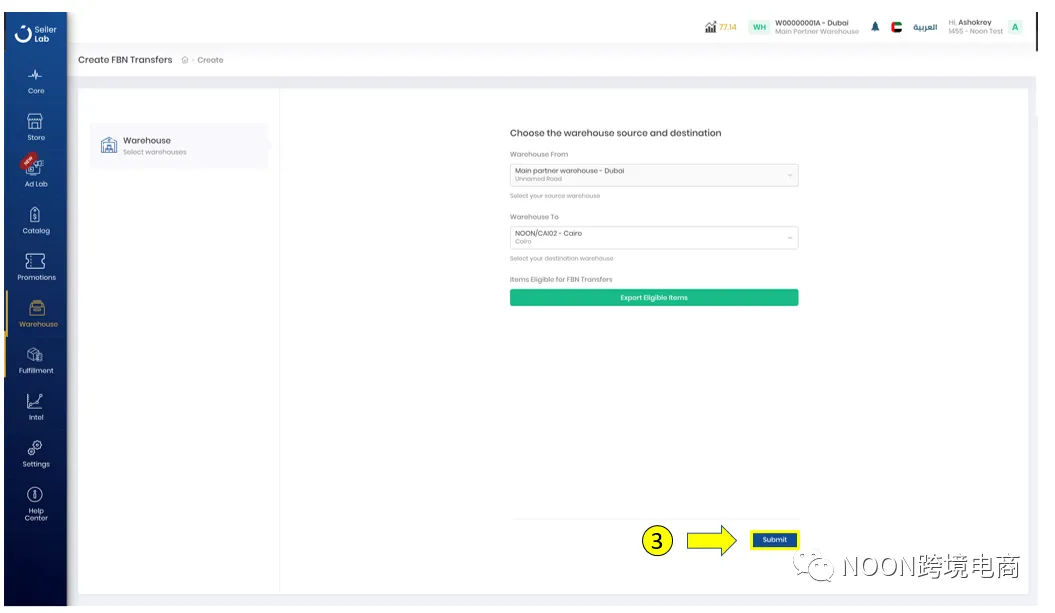Viewport: 1055px width, 613px height.
Task: Open Catalog from the sidebar
Action: pyautogui.click(x=36, y=219)
